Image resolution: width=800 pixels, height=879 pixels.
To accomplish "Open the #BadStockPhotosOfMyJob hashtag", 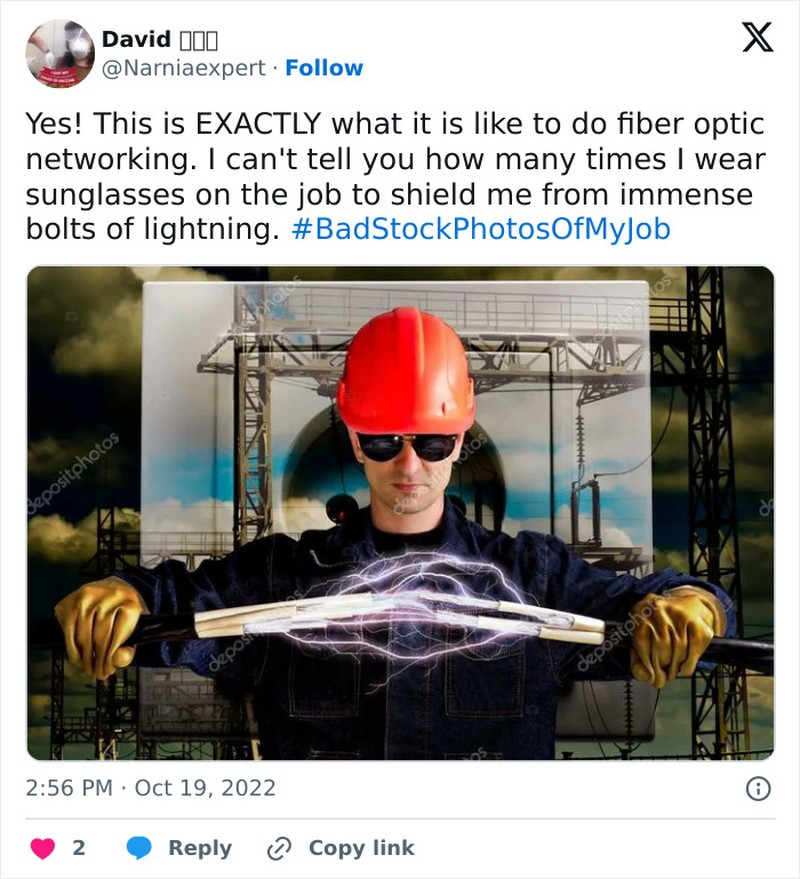I will 481,229.
